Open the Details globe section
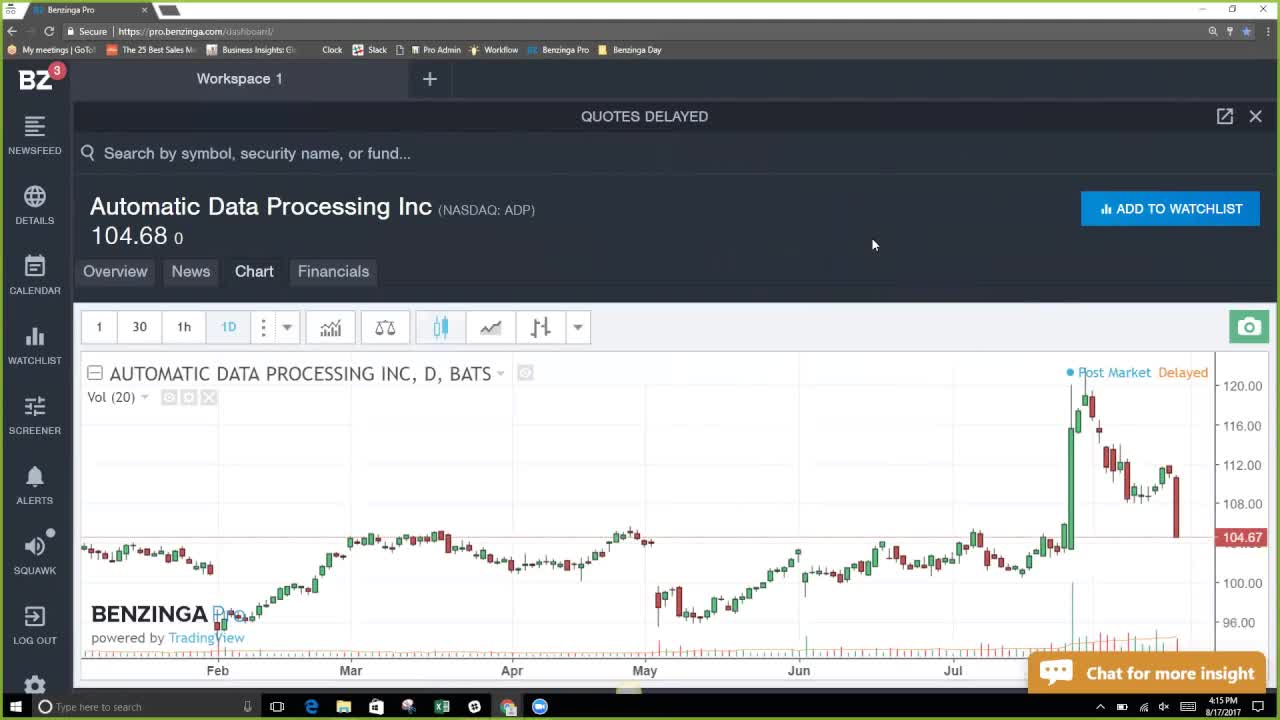The image size is (1280, 720). [35, 205]
